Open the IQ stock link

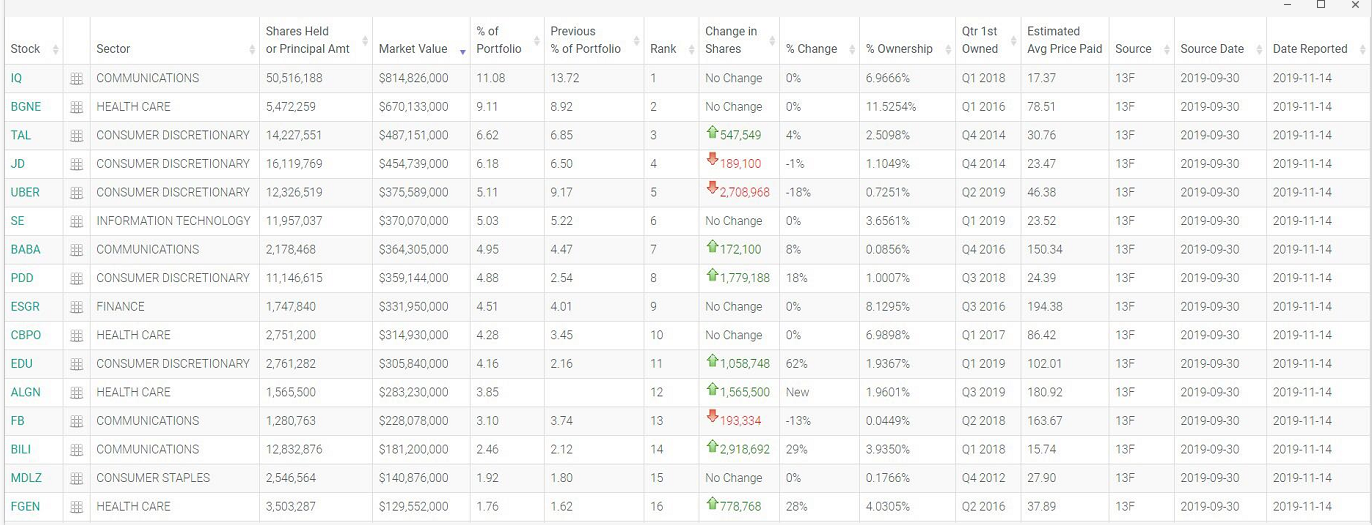[x=16, y=78]
